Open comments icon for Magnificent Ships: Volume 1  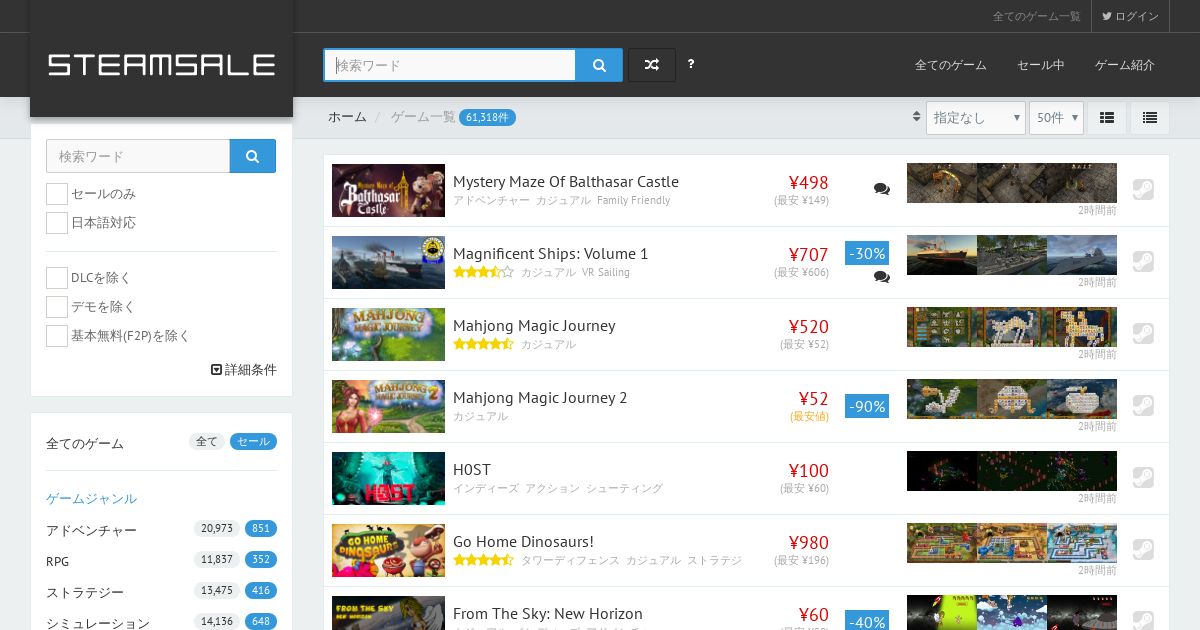(881, 277)
